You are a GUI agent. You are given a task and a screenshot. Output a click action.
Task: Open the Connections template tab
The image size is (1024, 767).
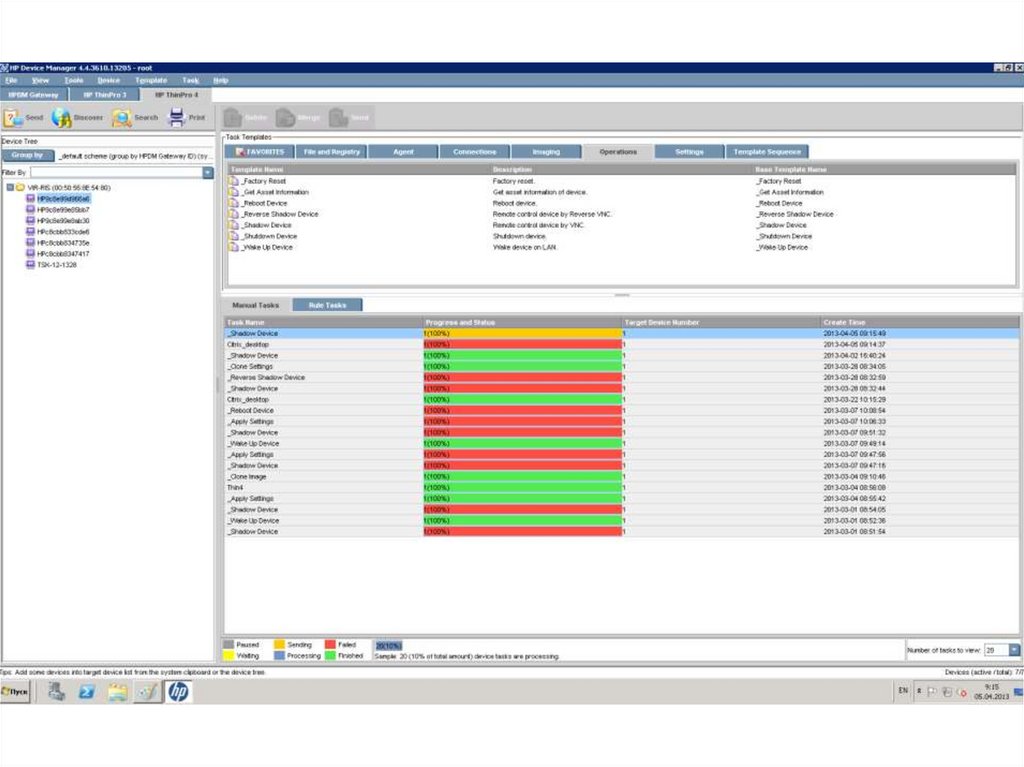[475, 152]
